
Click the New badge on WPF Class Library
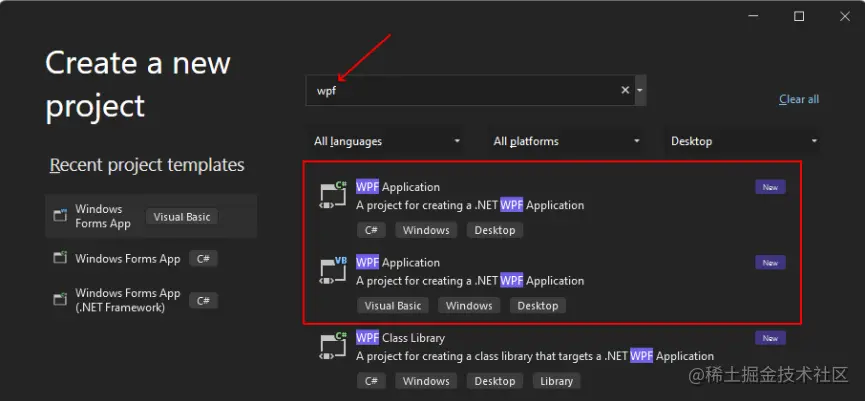pos(770,338)
